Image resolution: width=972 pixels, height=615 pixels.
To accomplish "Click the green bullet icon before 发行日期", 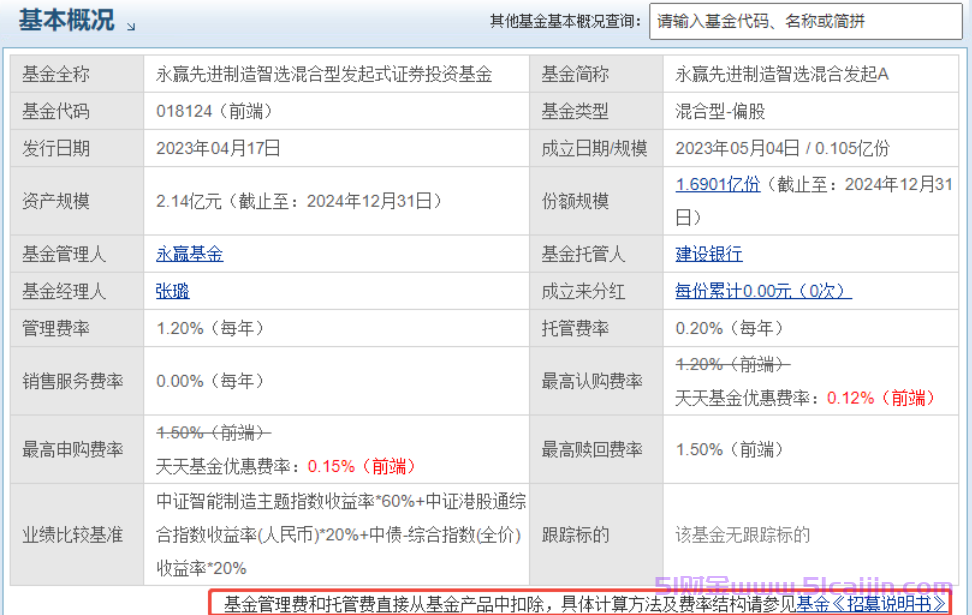I will [x=18, y=148].
